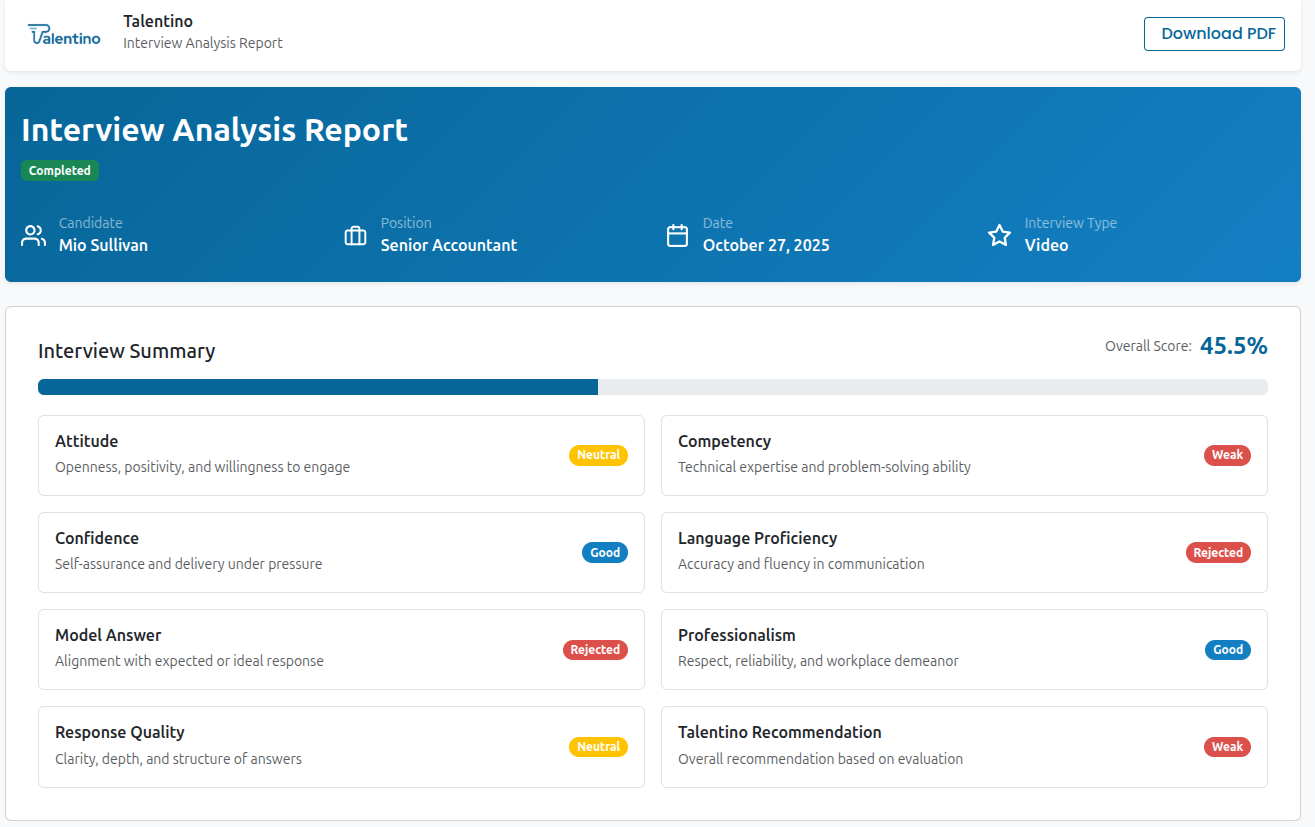This screenshot has height=827, width=1315.
Task: Click Weak badge in Talentino Recommendation
Action: point(1227,747)
